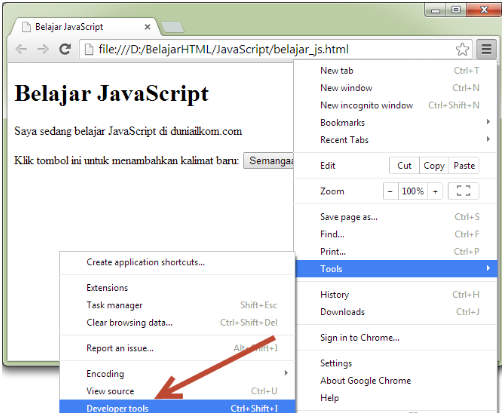
Task: Increase zoom with plus button
Action: point(435,191)
